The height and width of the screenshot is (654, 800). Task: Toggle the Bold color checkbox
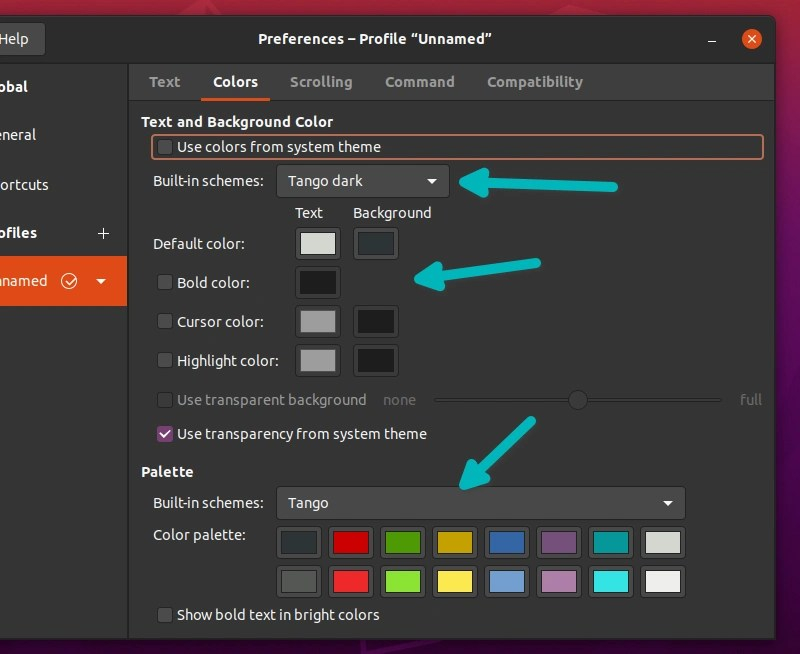click(165, 283)
